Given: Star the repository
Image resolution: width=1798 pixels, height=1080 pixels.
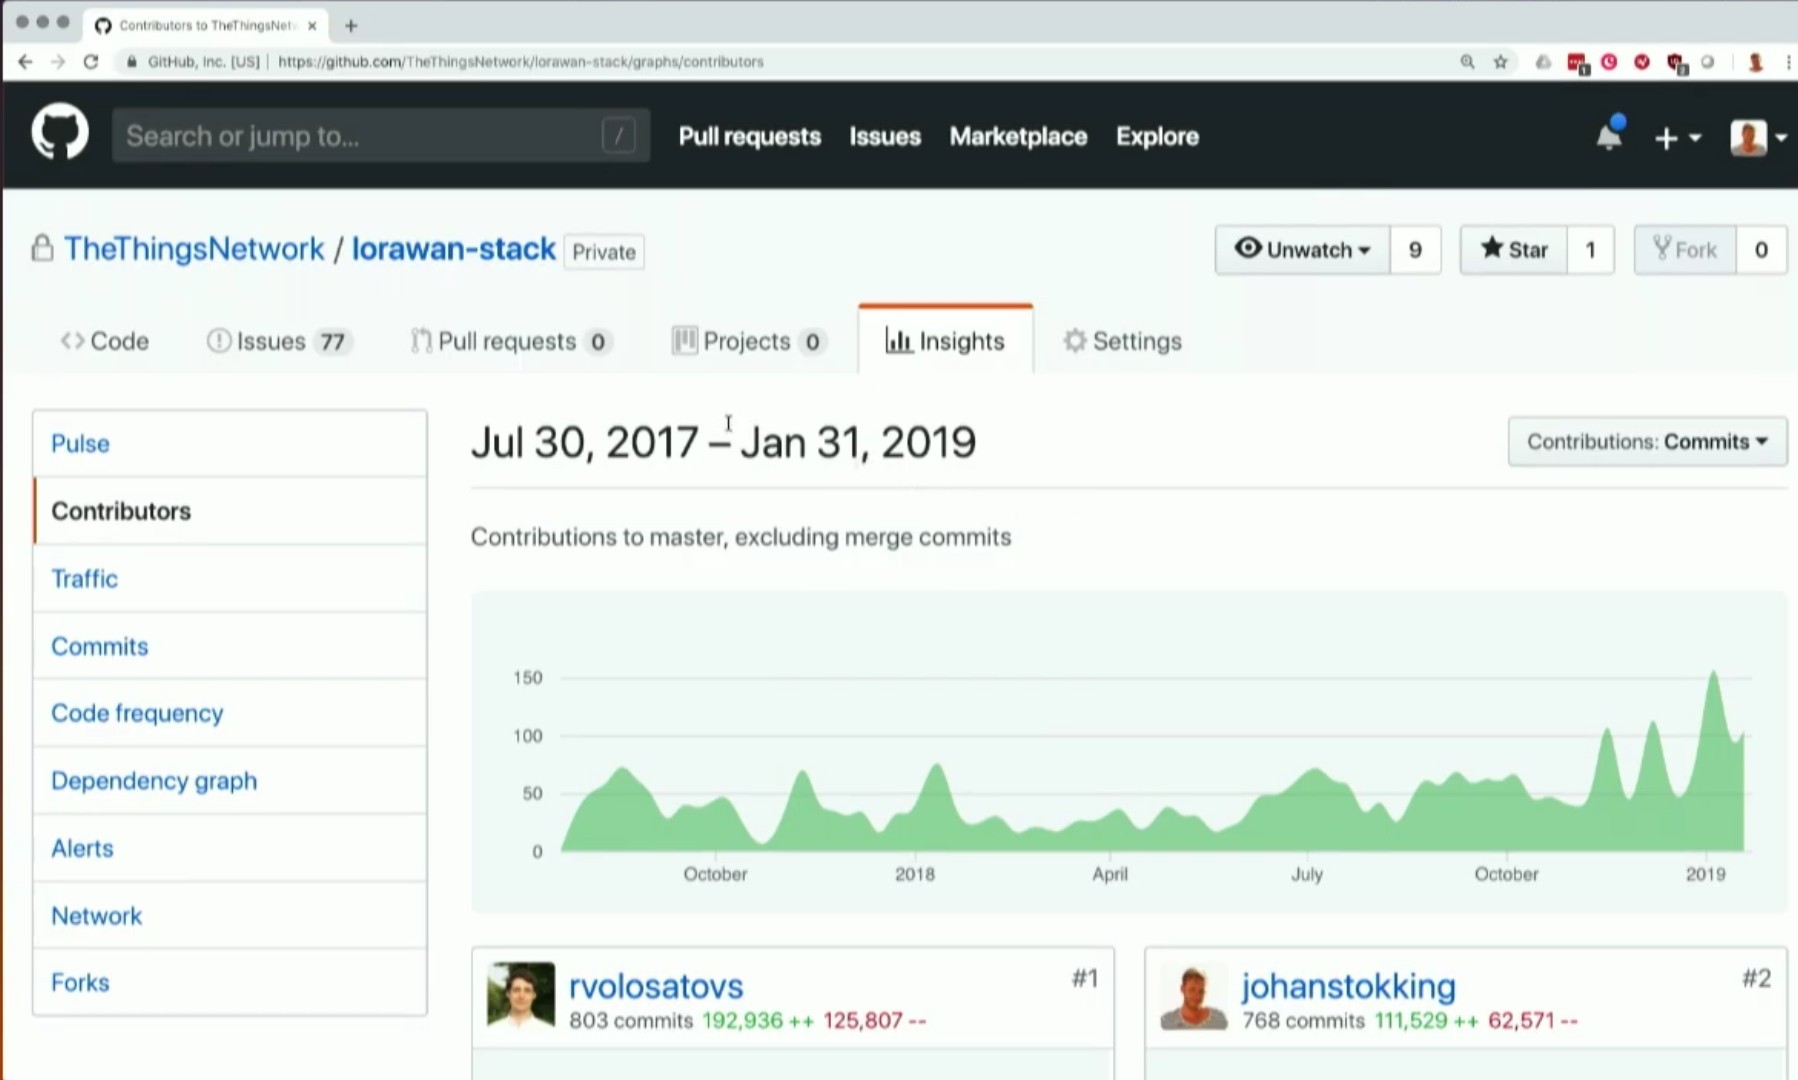Looking at the screenshot, I should pos(1514,249).
